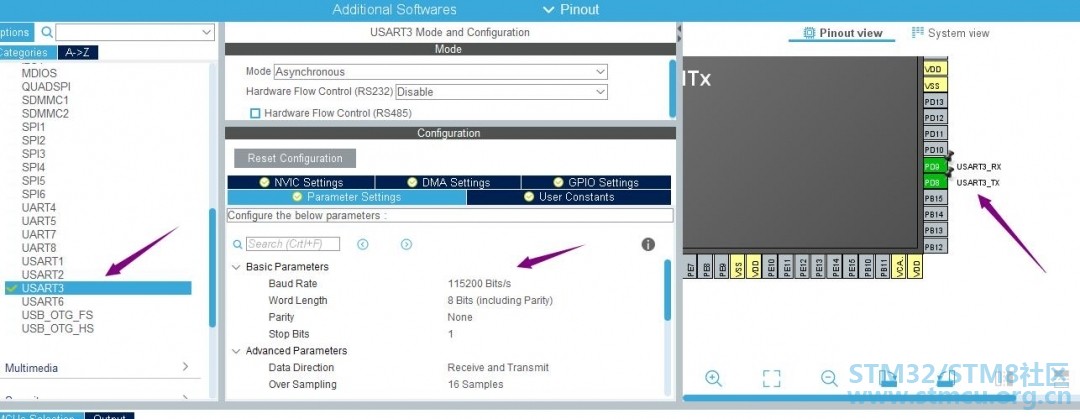Click Data Direction value Receive and Transmit
The image size is (1080, 419).
[x=498, y=367]
